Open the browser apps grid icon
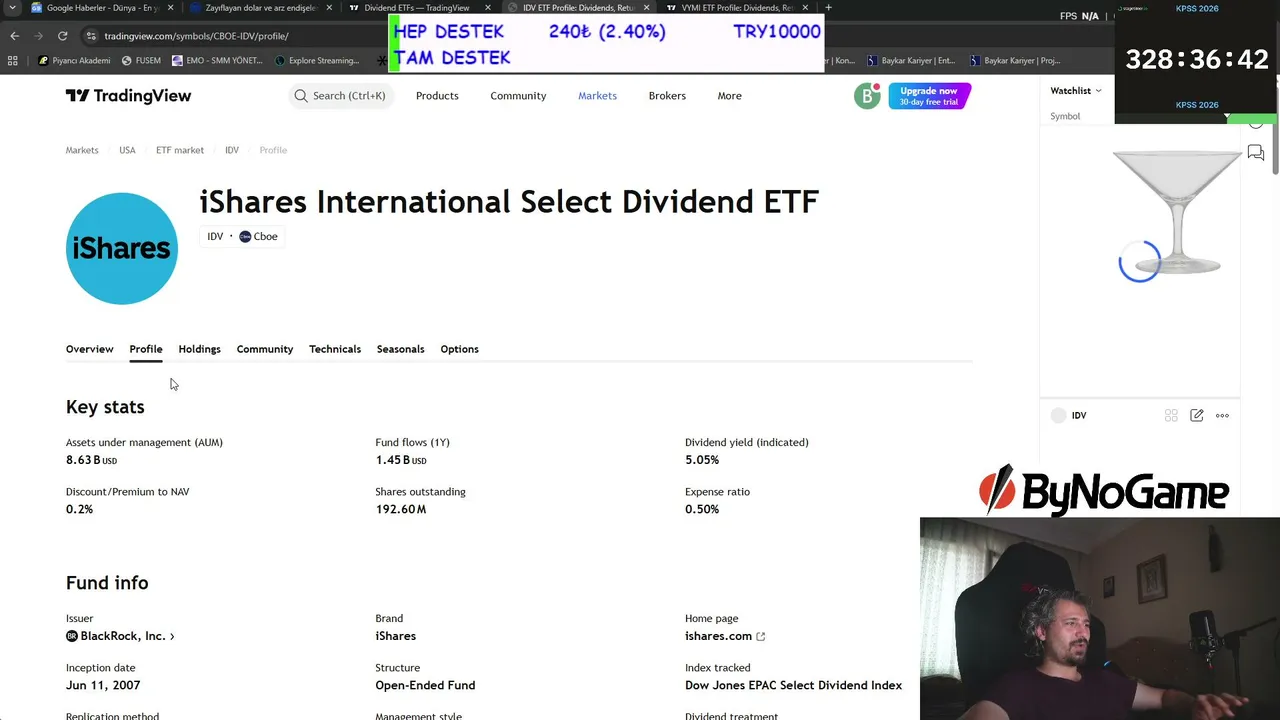This screenshot has width=1280, height=720. pos(14,60)
